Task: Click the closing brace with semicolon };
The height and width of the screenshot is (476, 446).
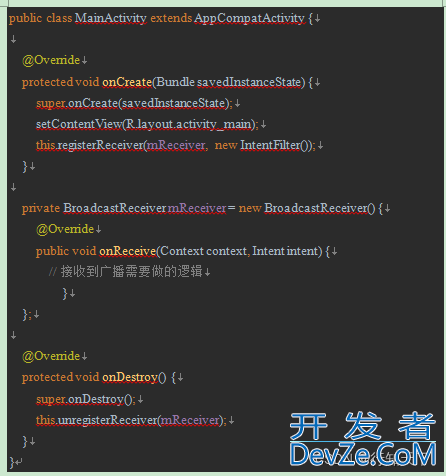Action: [x=27, y=314]
